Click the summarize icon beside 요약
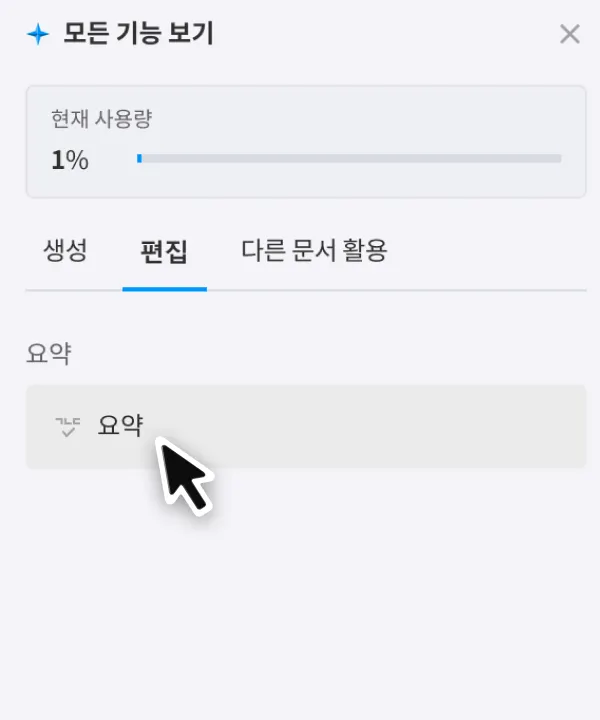Image resolution: width=600 pixels, height=720 pixels. point(67,427)
